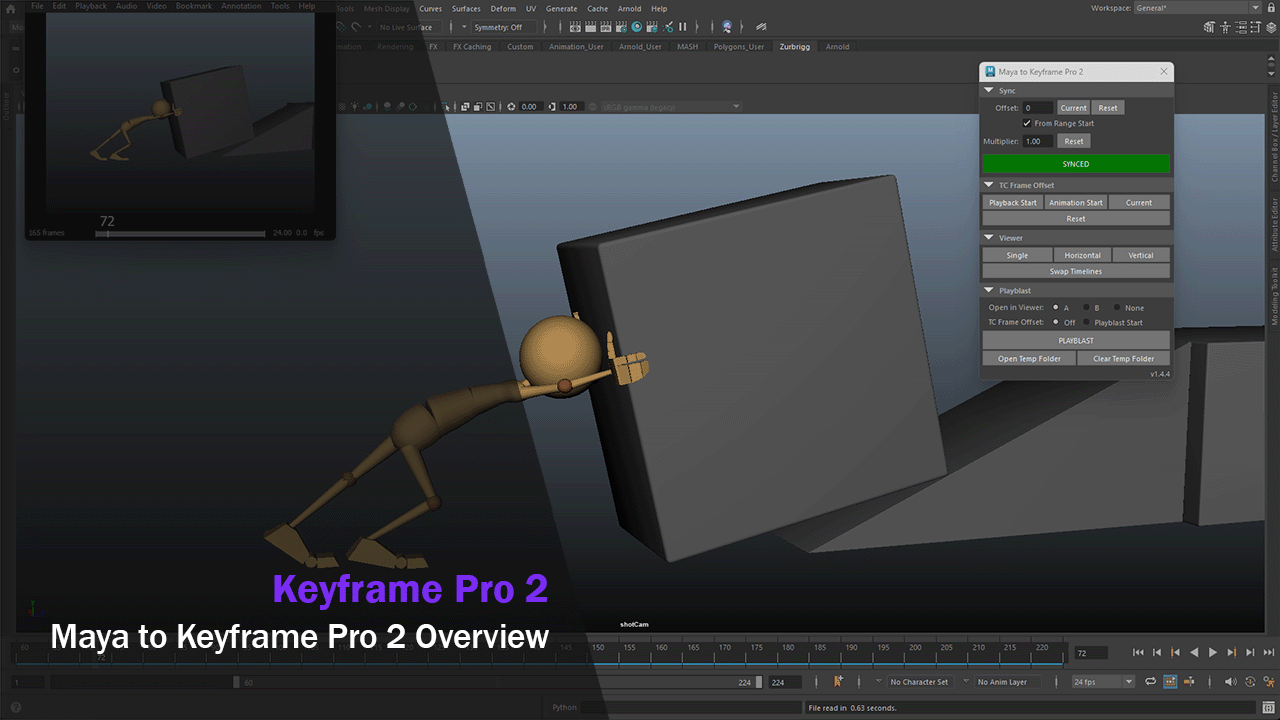1280x720 pixels.
Task: Open the 24 fps frame rate dropdown
Action: click(x=1102, y=682)
